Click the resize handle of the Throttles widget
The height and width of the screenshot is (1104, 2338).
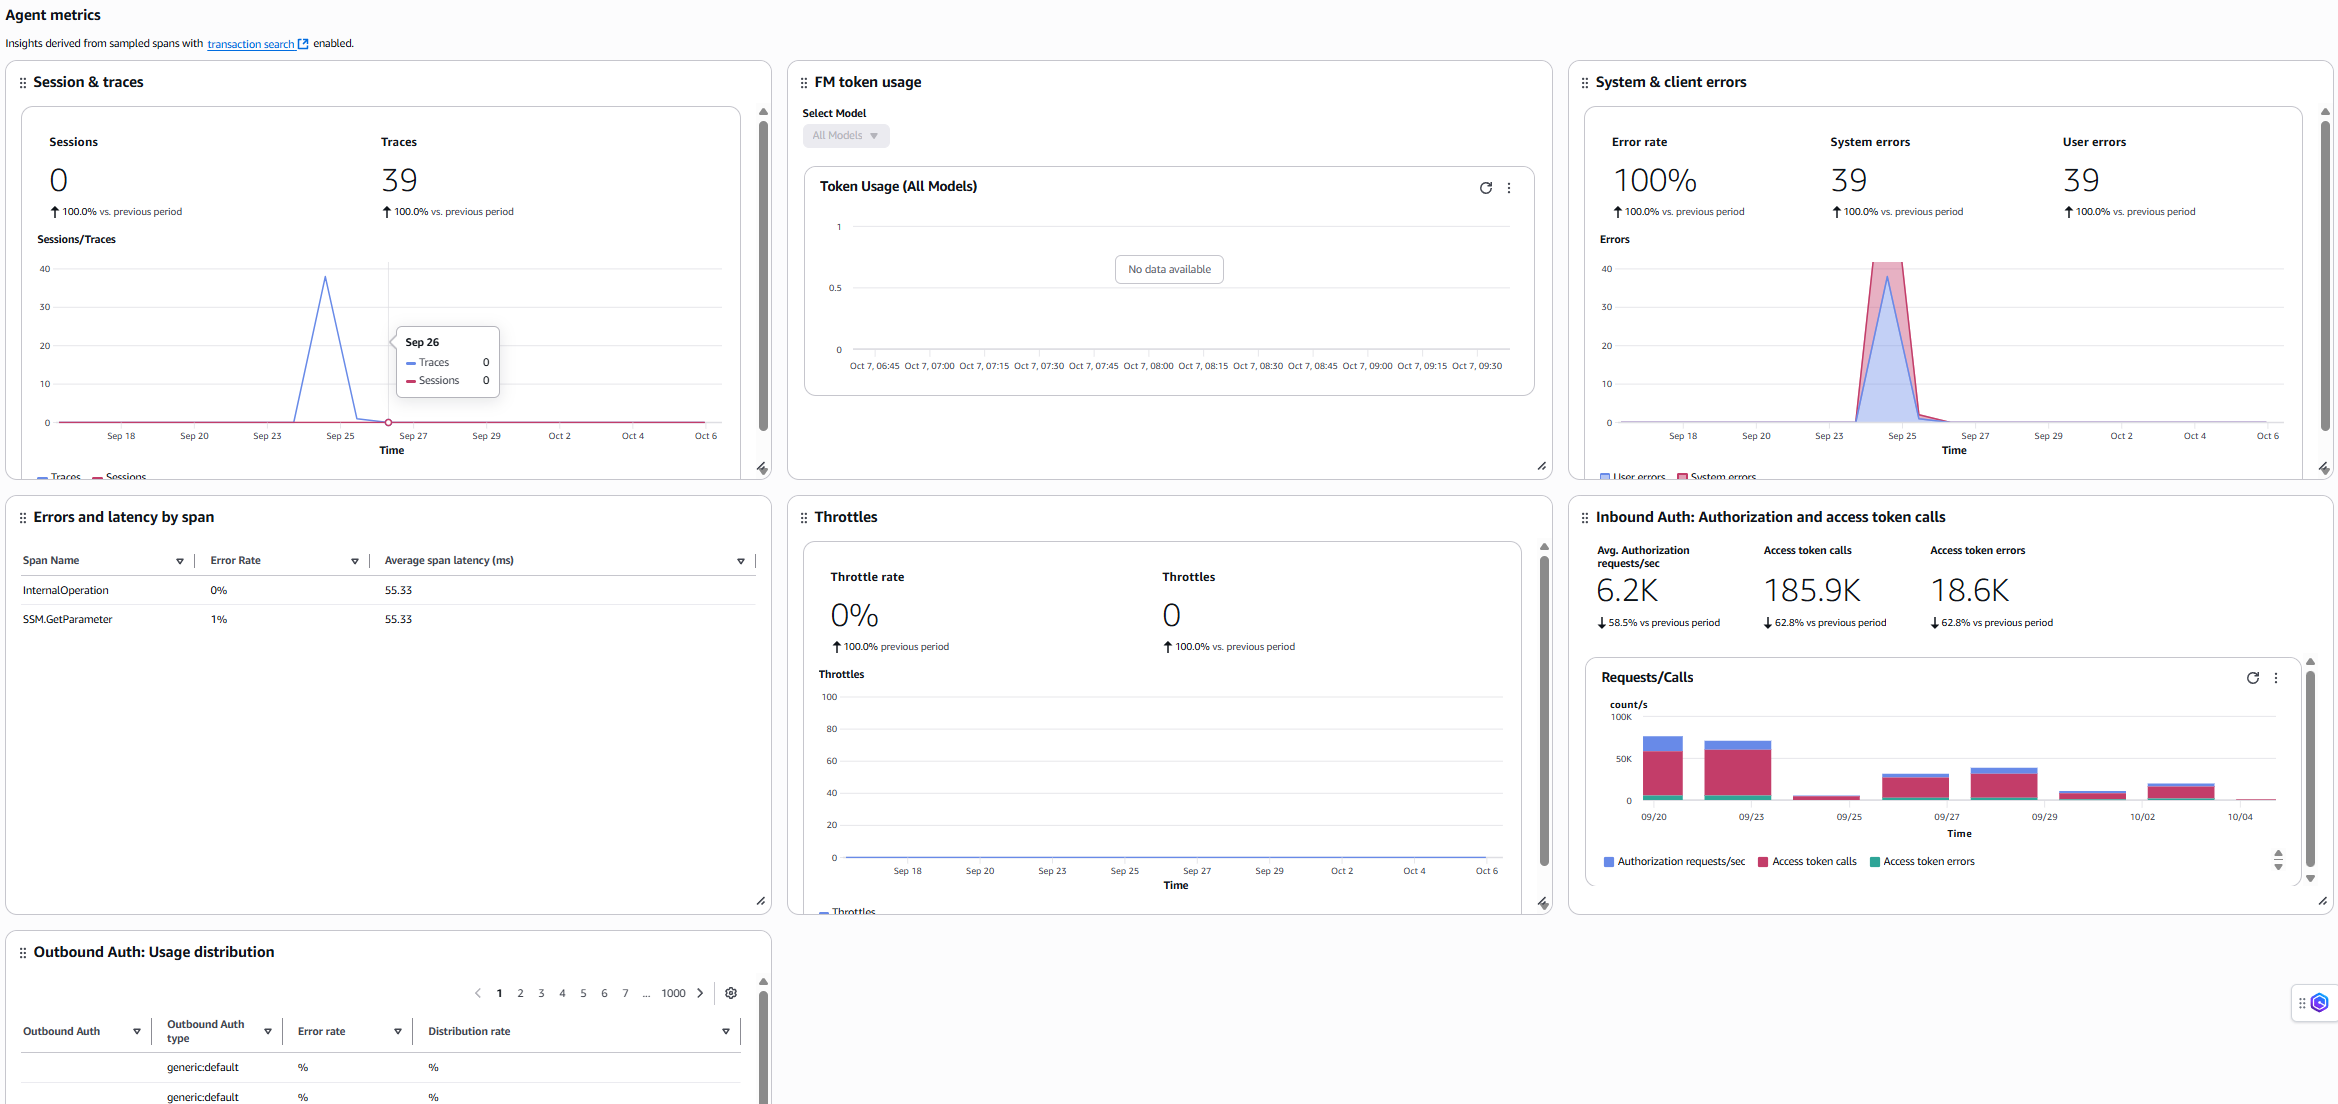point(1541,903)
